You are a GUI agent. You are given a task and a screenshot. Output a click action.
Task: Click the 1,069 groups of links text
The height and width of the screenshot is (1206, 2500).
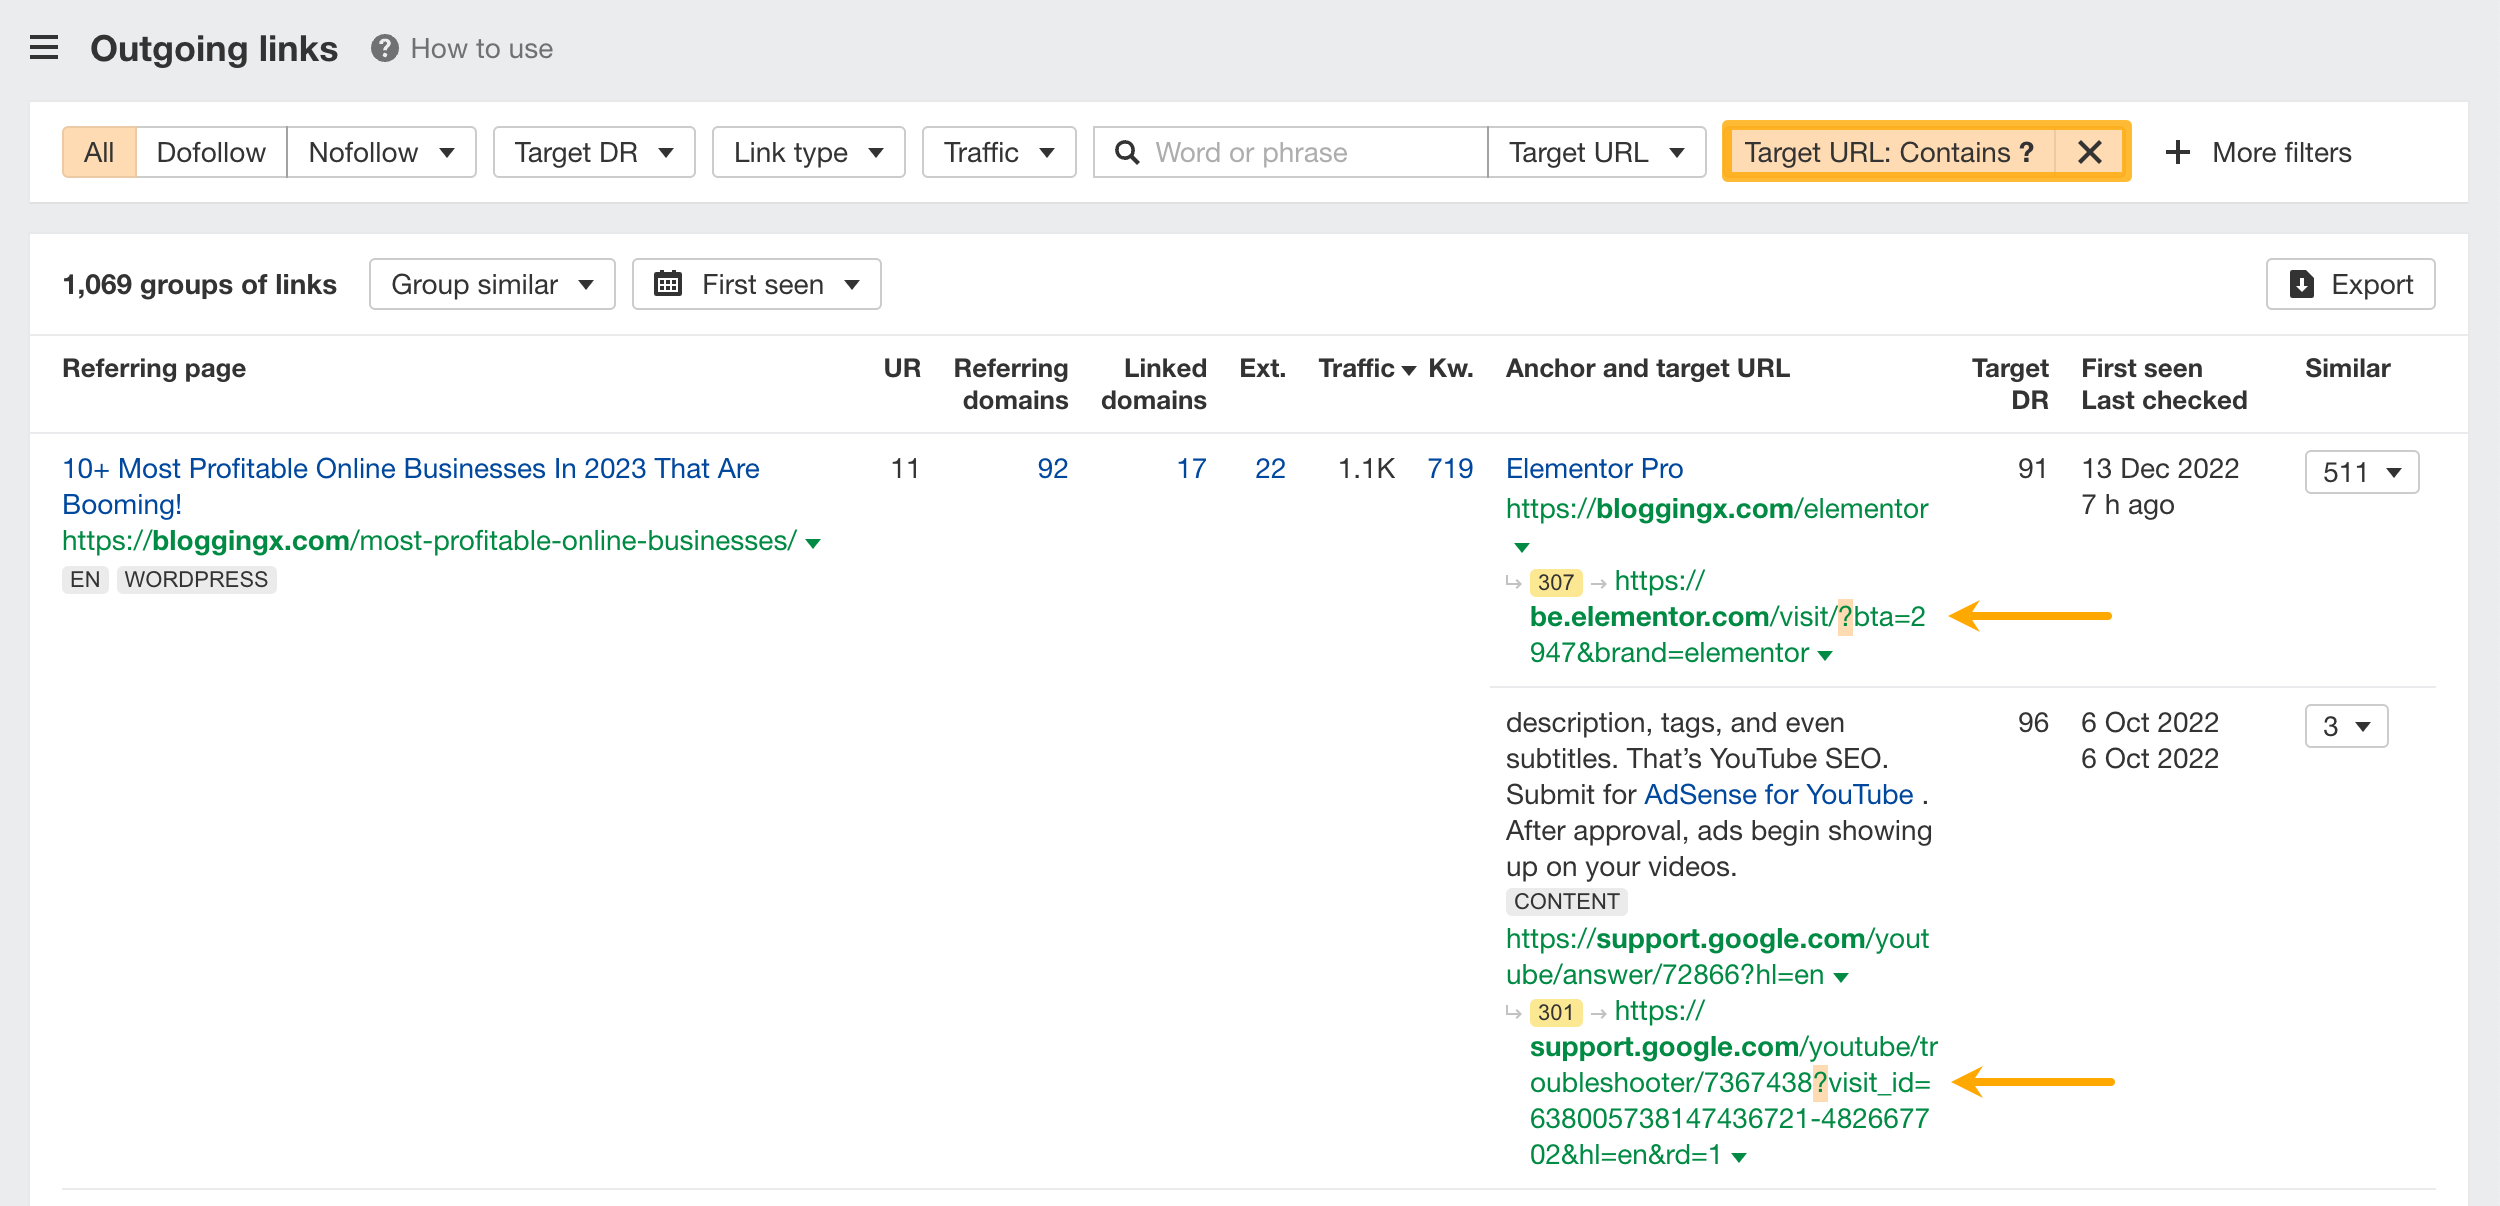point(199,284)
